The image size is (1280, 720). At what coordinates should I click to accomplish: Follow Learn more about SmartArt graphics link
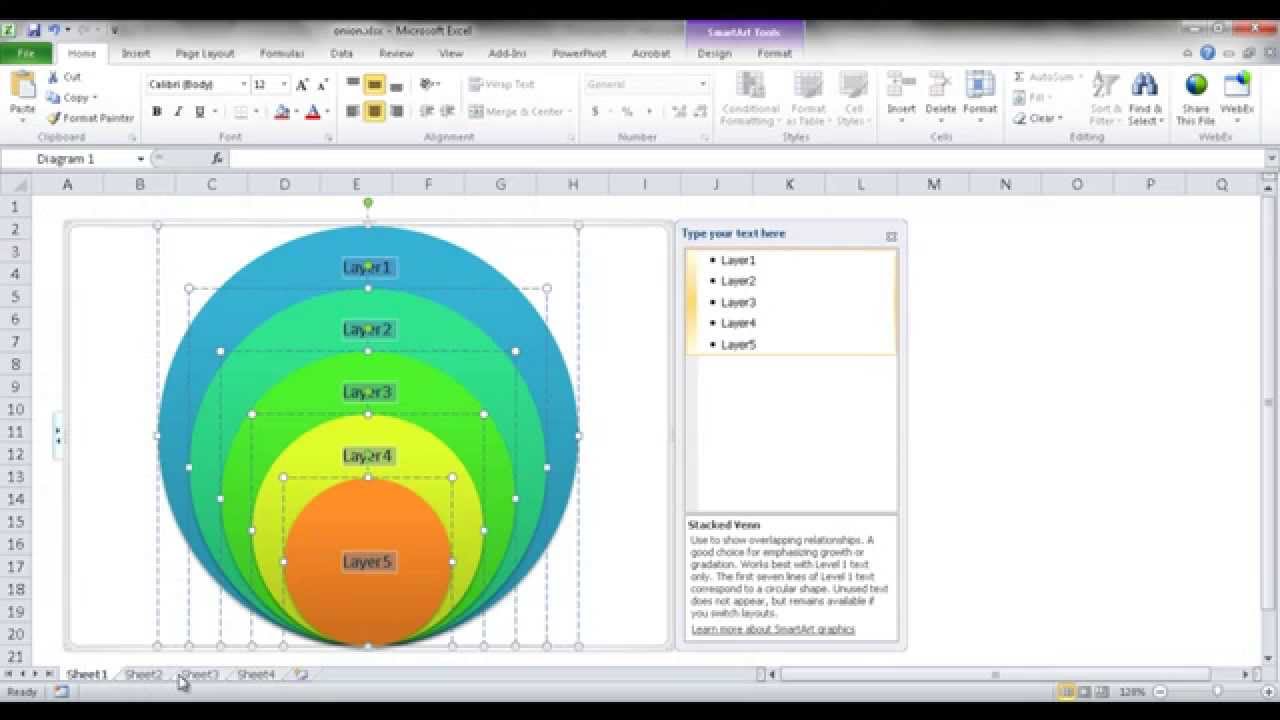pos(773,629)
